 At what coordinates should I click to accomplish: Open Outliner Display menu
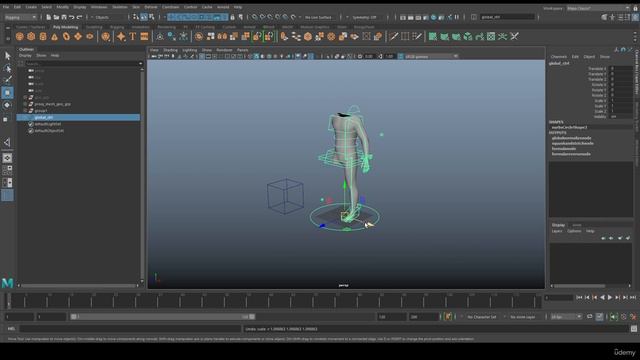(x=25, y=55)
